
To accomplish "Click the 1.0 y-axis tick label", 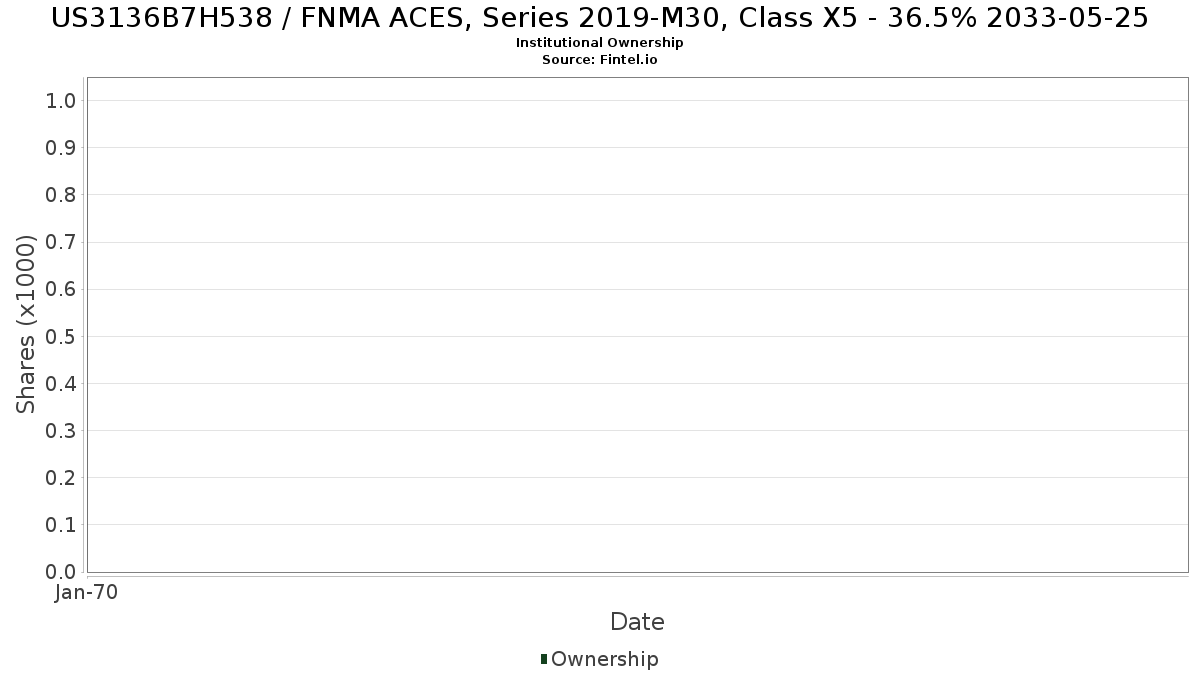I will (61, 100).
